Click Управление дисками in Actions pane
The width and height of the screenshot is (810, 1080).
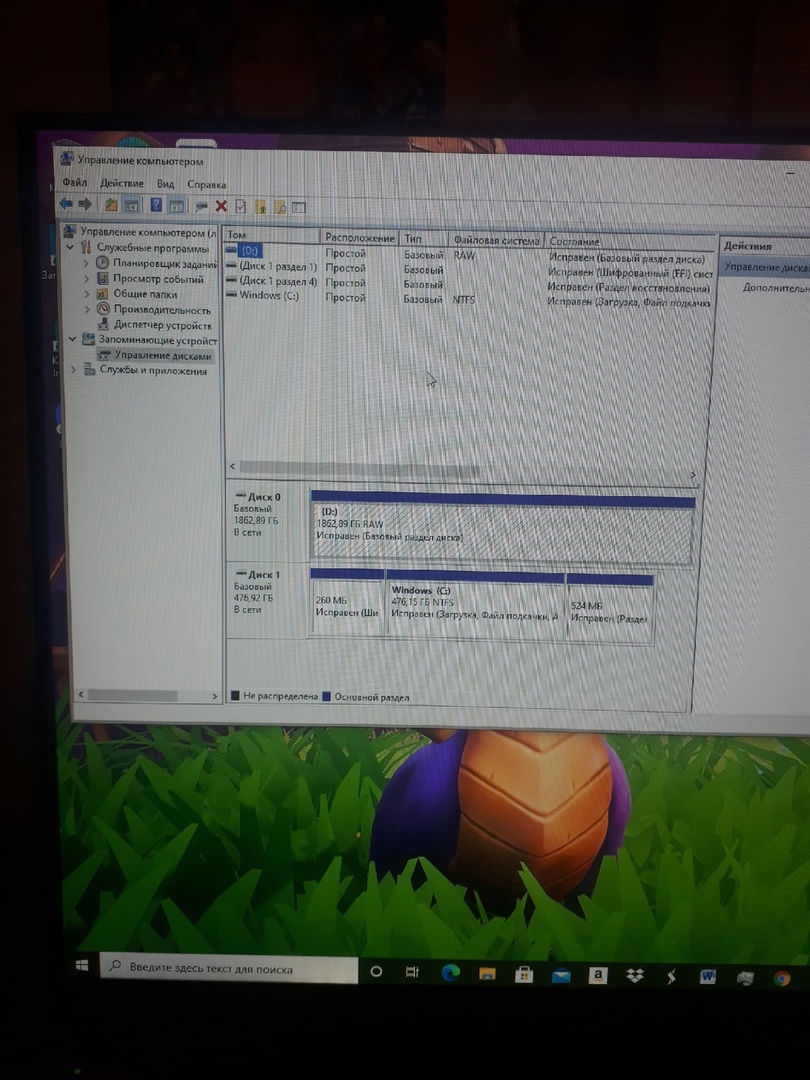click(x=766, y=267)
